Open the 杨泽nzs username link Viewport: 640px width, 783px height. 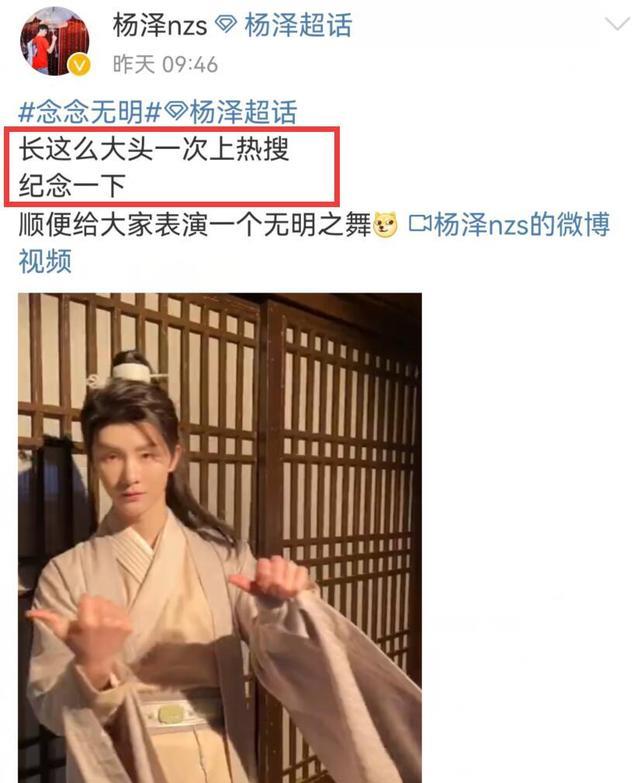pyautogui.click(x=160, y=25)
